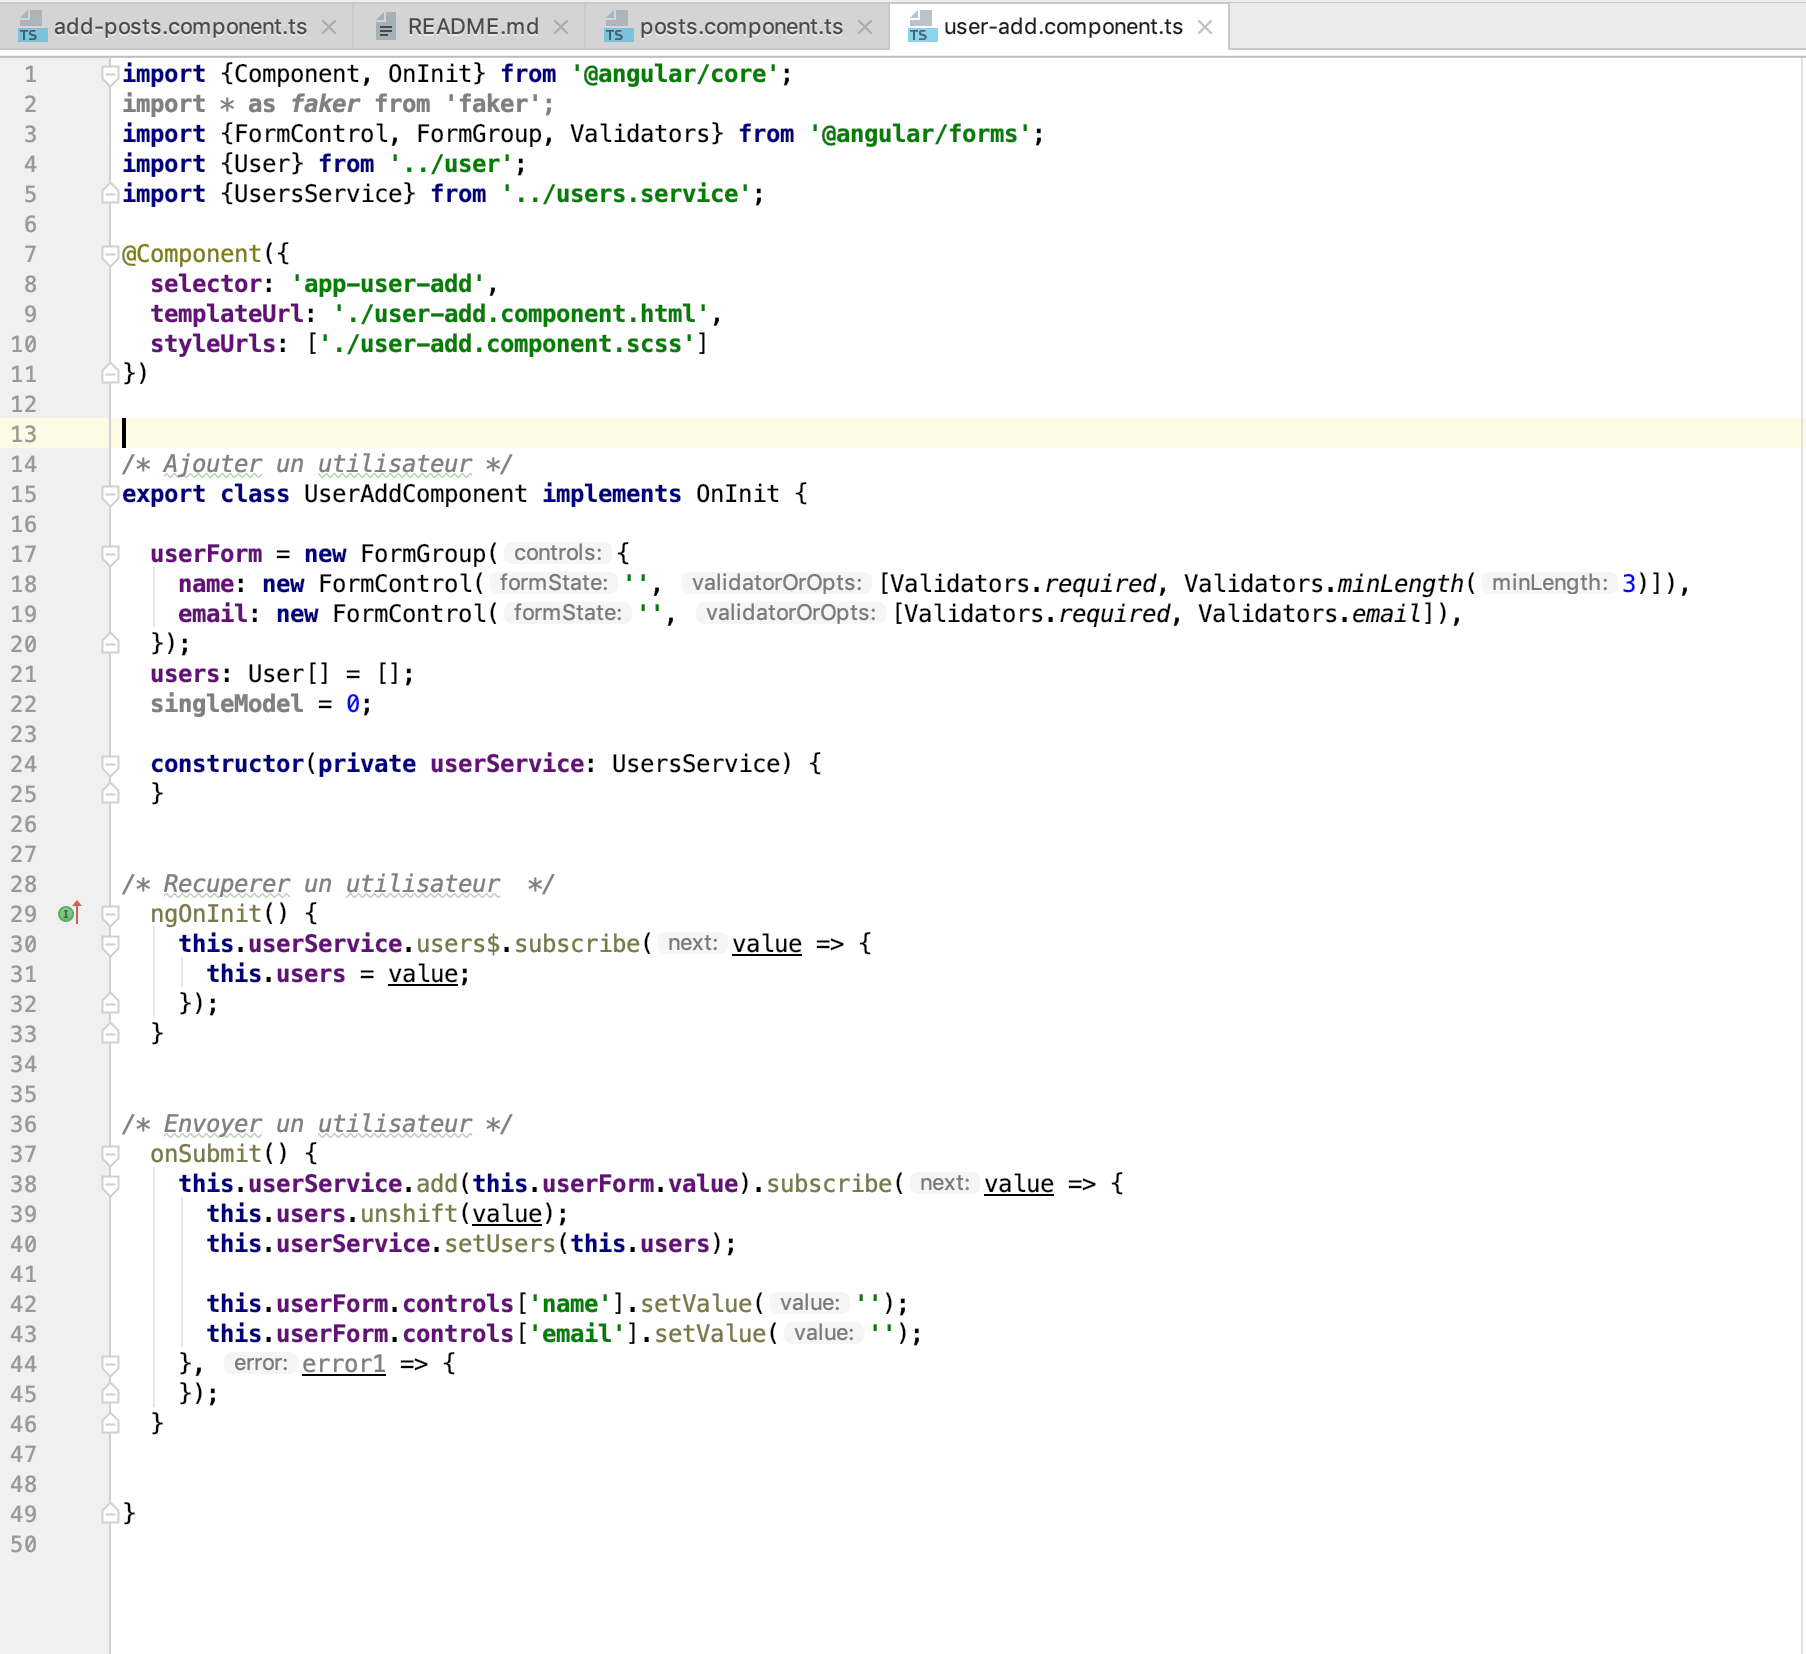The height and width of the screenshot is (1654, 1806).
Task: Toggle folding on the constructor block
Action: 108,764
